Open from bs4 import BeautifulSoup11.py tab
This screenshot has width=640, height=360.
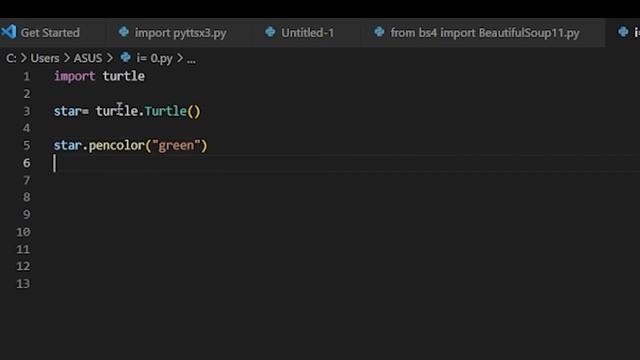(x=485, y=33)
